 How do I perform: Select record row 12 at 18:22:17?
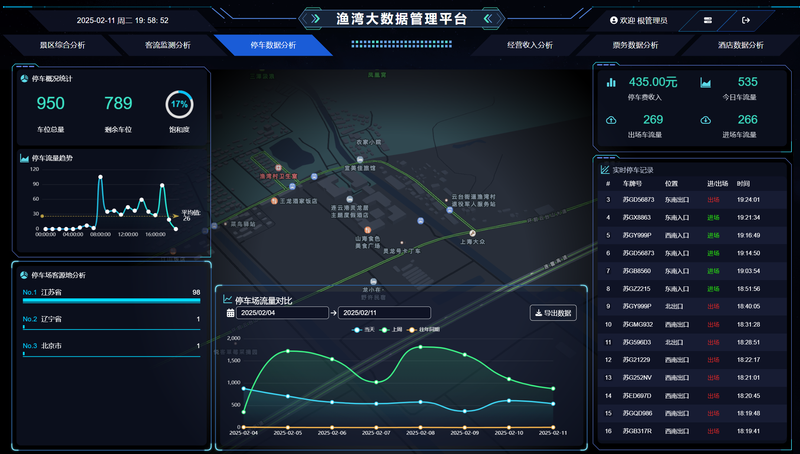(692, 360)
